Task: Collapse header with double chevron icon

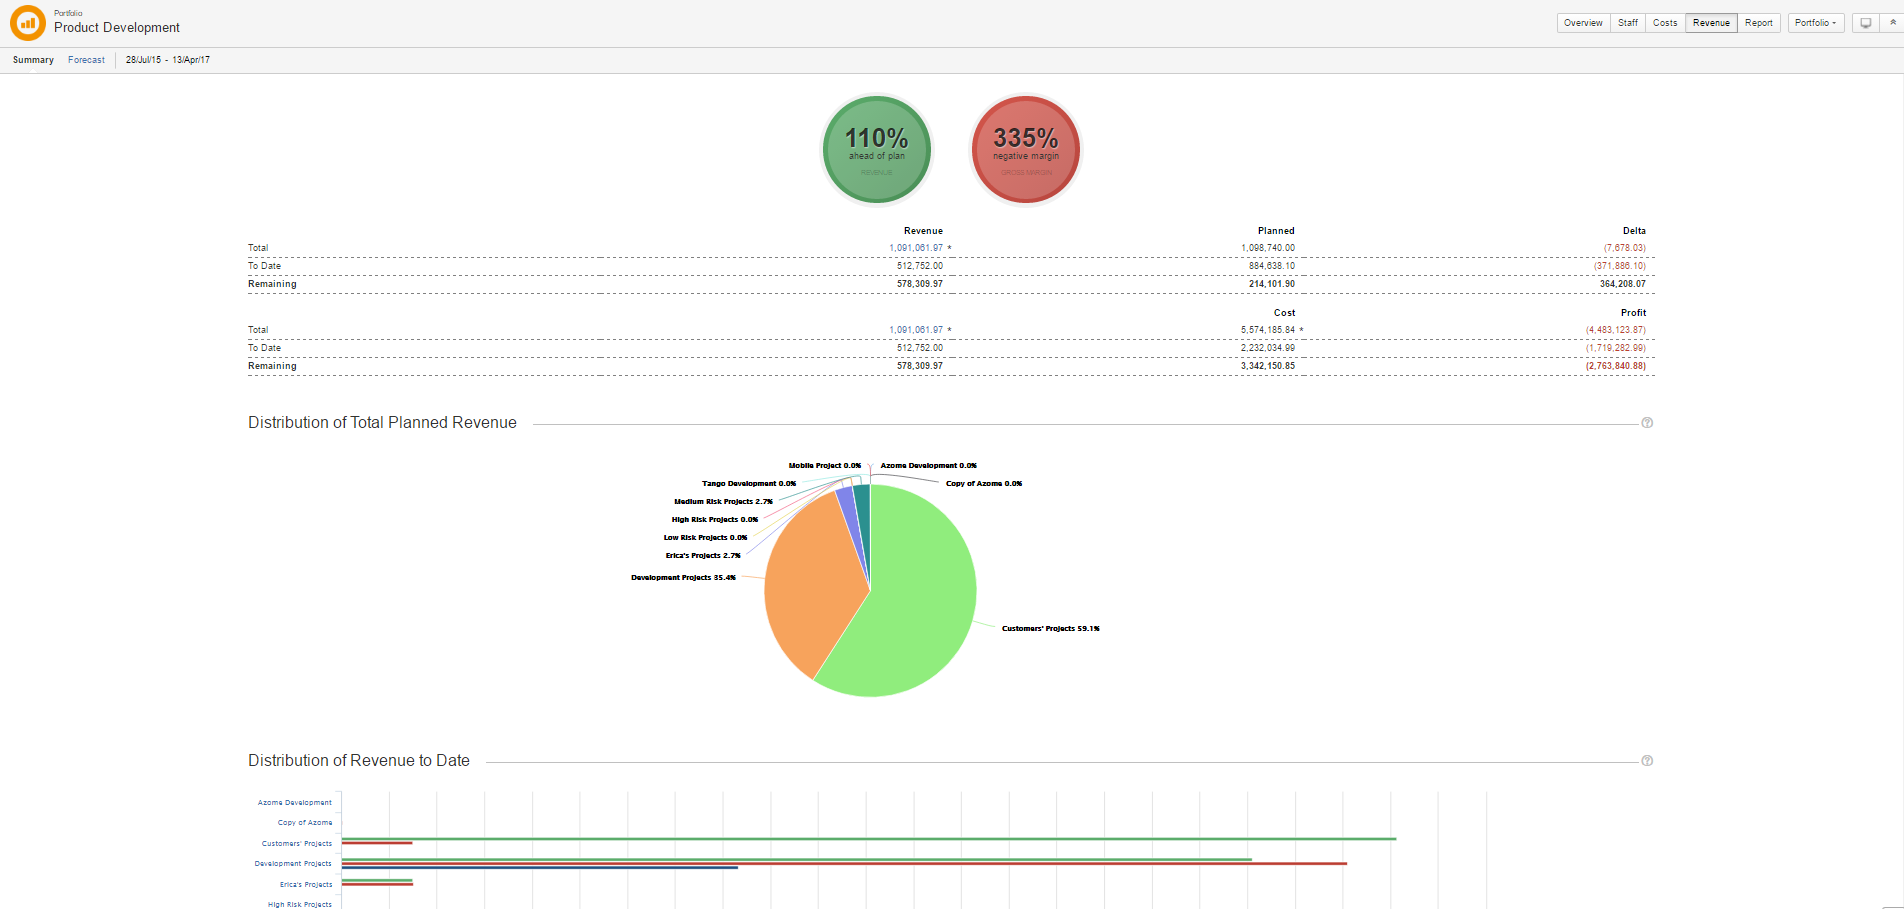Action: 1892,23
